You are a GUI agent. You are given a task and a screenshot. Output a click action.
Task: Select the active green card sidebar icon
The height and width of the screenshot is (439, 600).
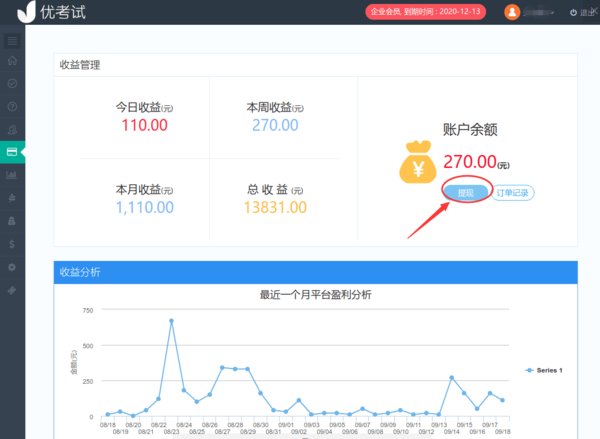[x=12, y=152]
